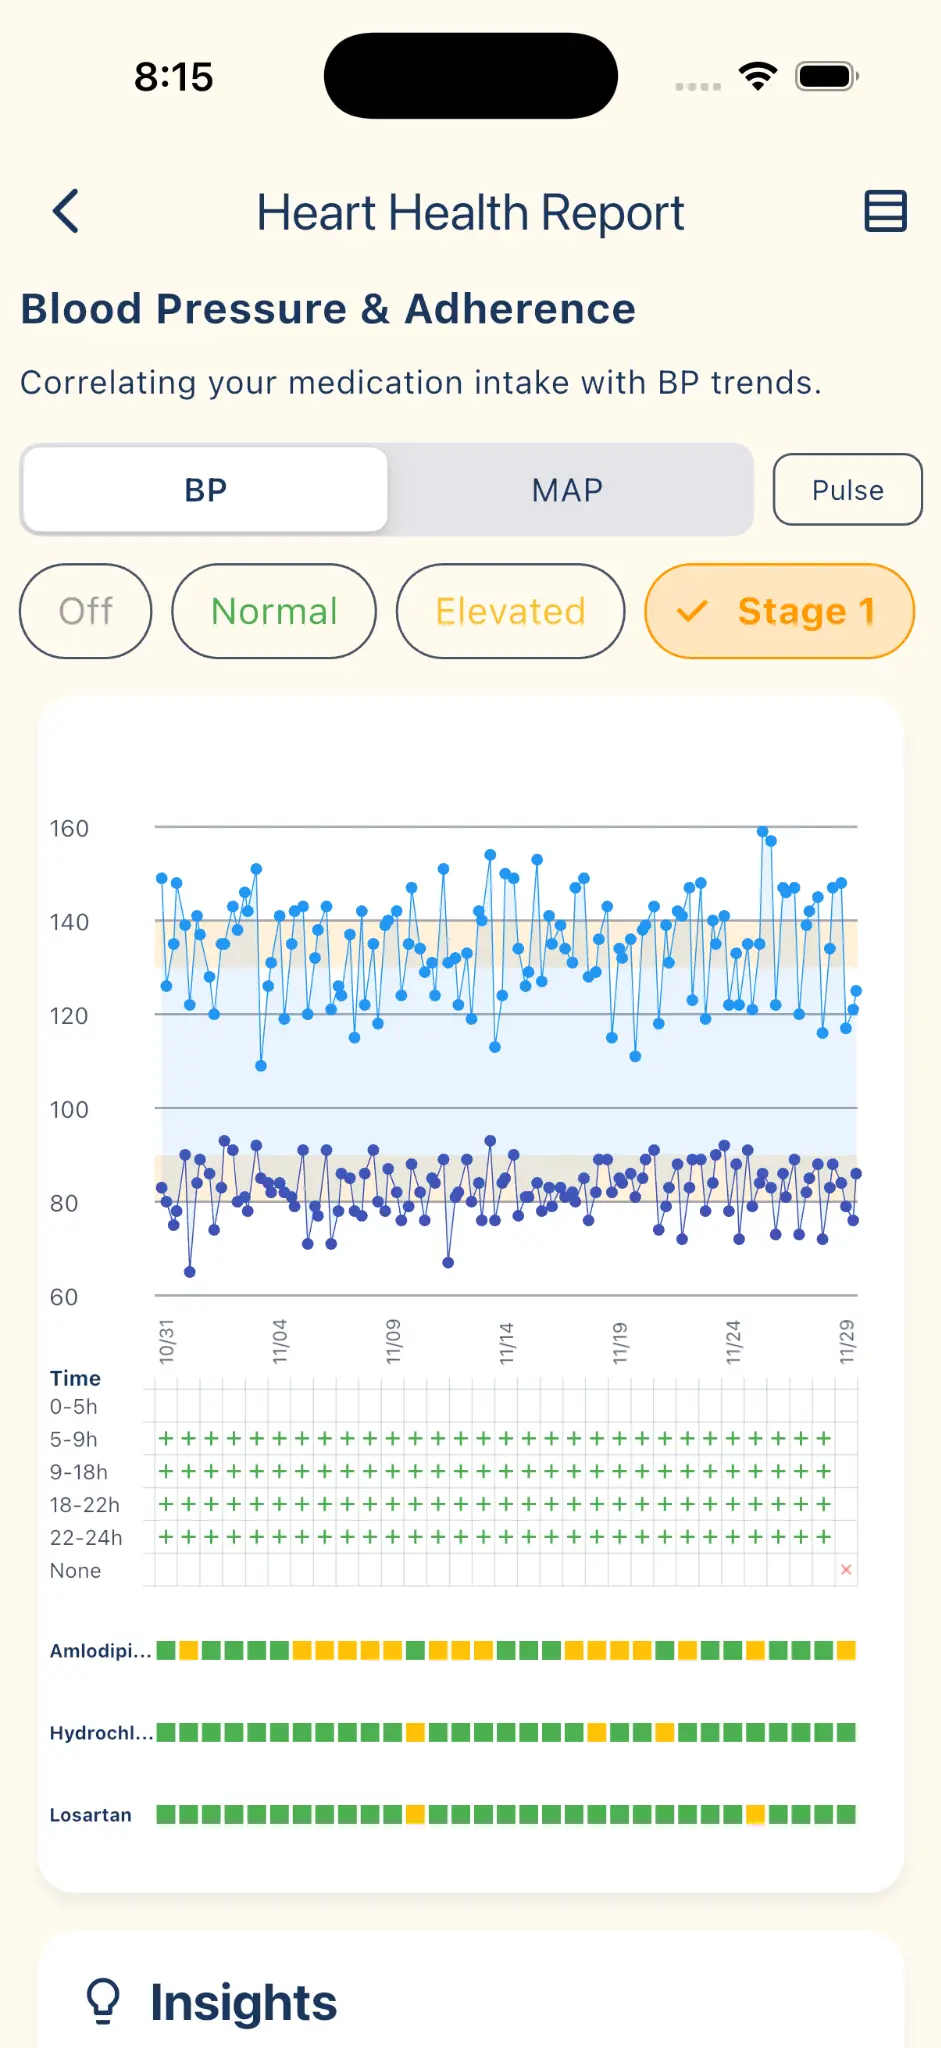Tap the lightbulb Insights icon

click(x=103, y=2000)
